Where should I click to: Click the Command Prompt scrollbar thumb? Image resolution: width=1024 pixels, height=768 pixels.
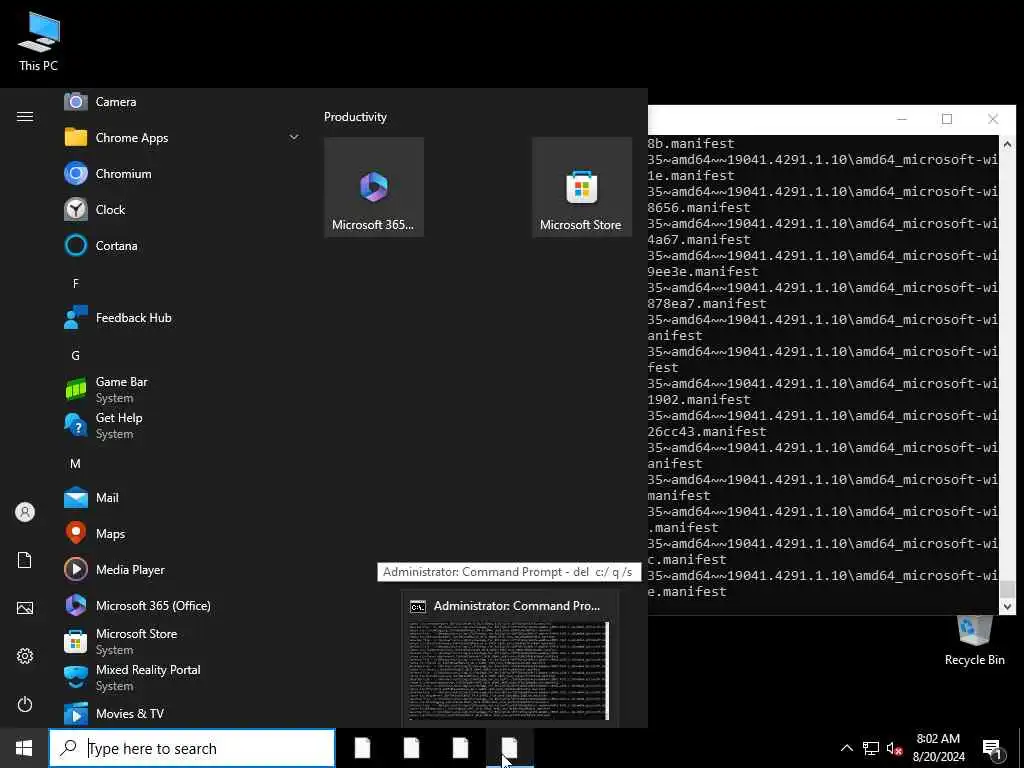1007,588
